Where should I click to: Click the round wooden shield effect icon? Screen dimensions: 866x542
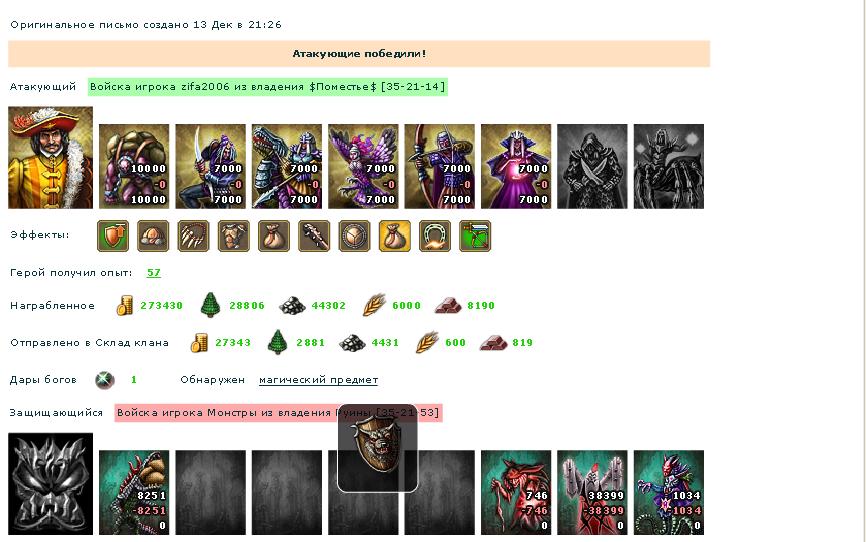[355, 236]
